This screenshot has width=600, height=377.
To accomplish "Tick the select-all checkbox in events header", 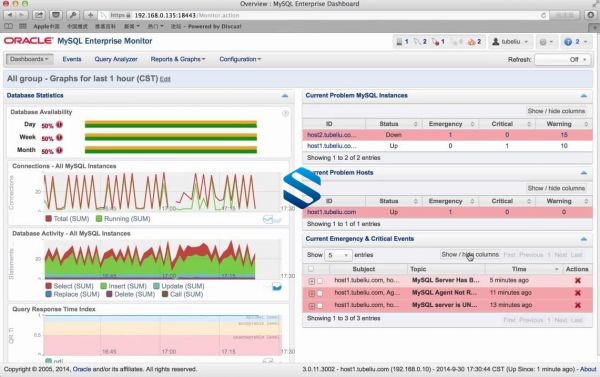I will (311, 269).
